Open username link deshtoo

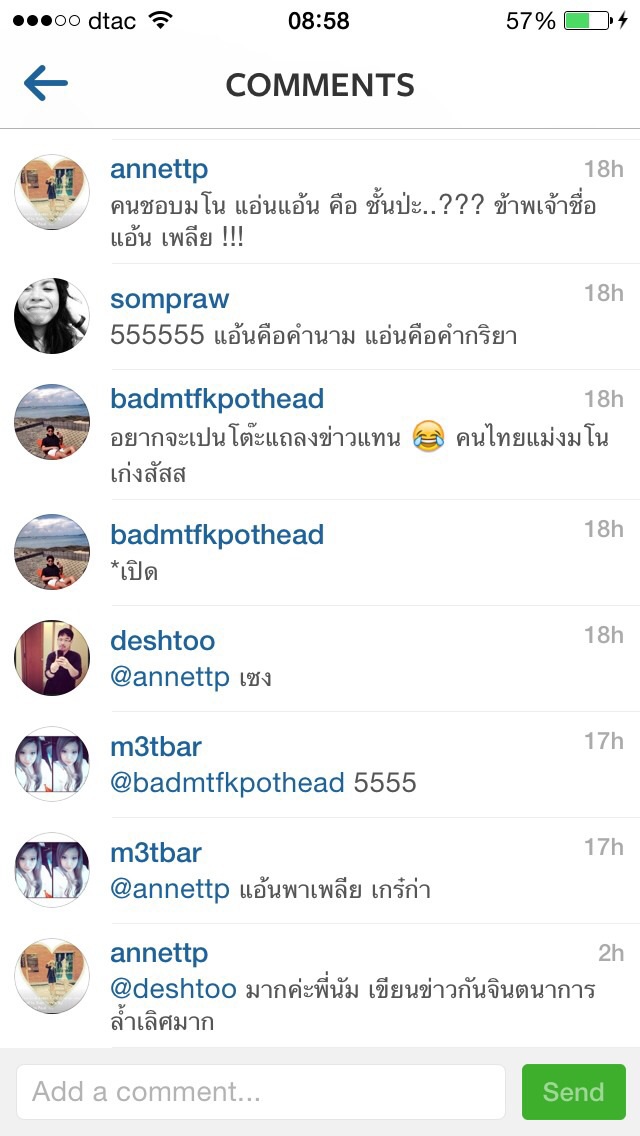[162, 640]
